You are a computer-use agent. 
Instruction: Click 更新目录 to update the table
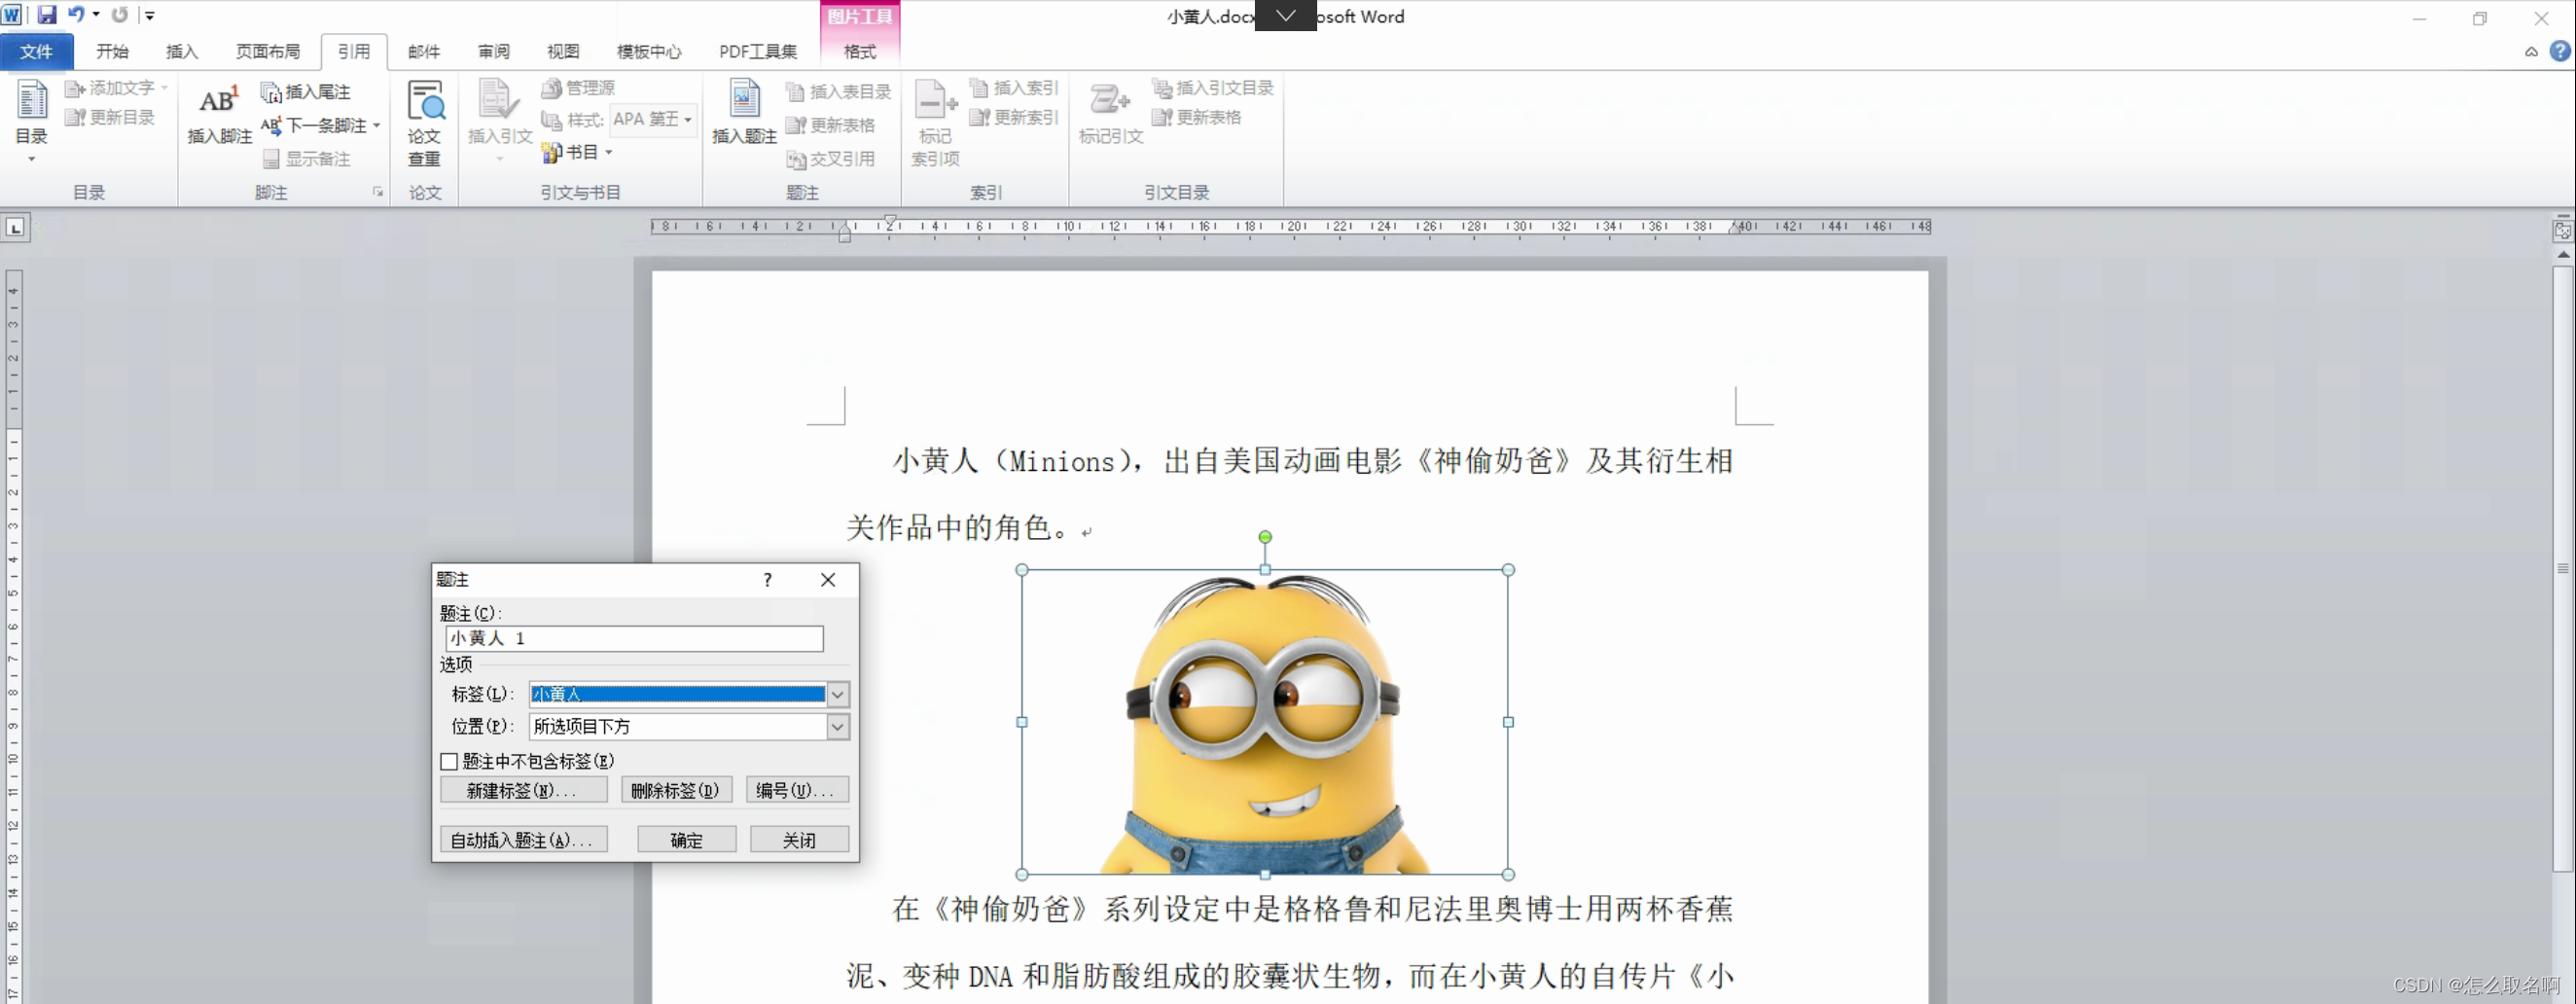(x=110, y=118)
